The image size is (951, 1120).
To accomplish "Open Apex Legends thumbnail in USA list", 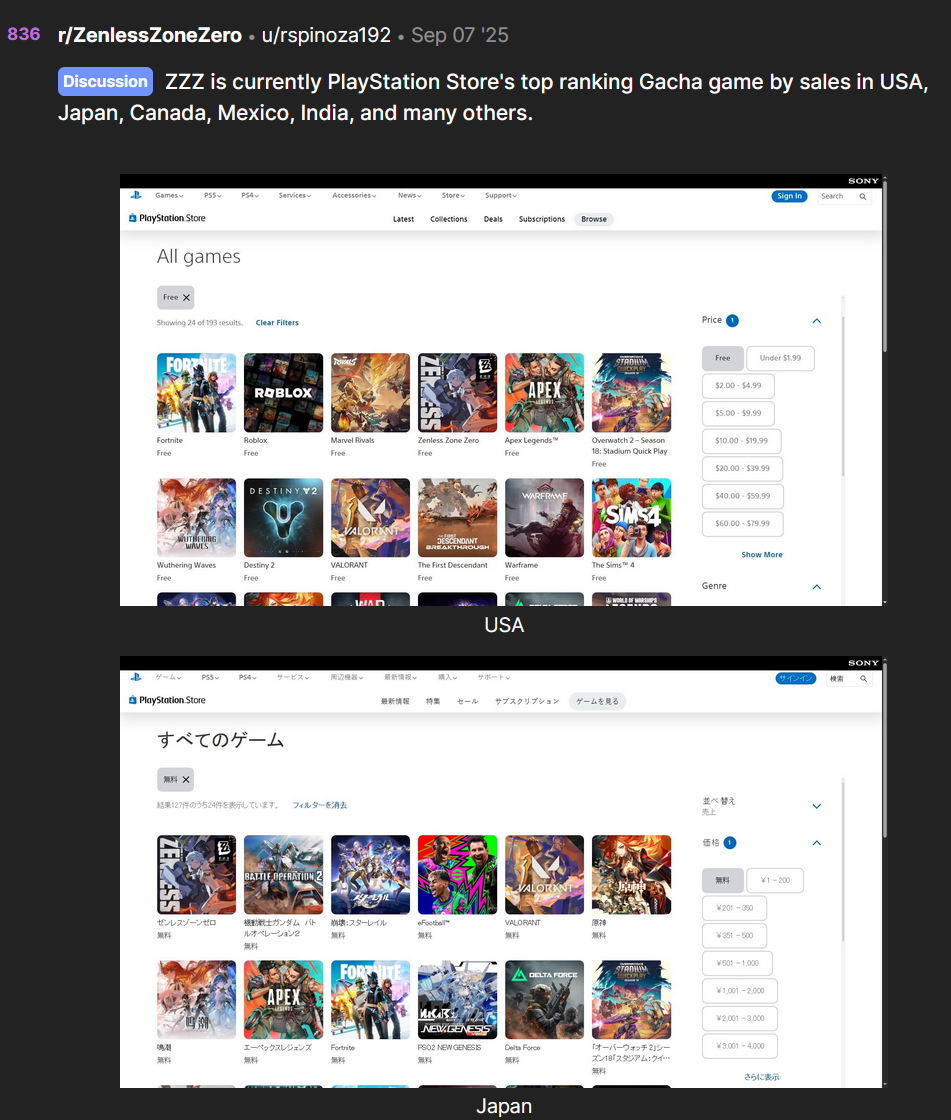I will [544, 392].
